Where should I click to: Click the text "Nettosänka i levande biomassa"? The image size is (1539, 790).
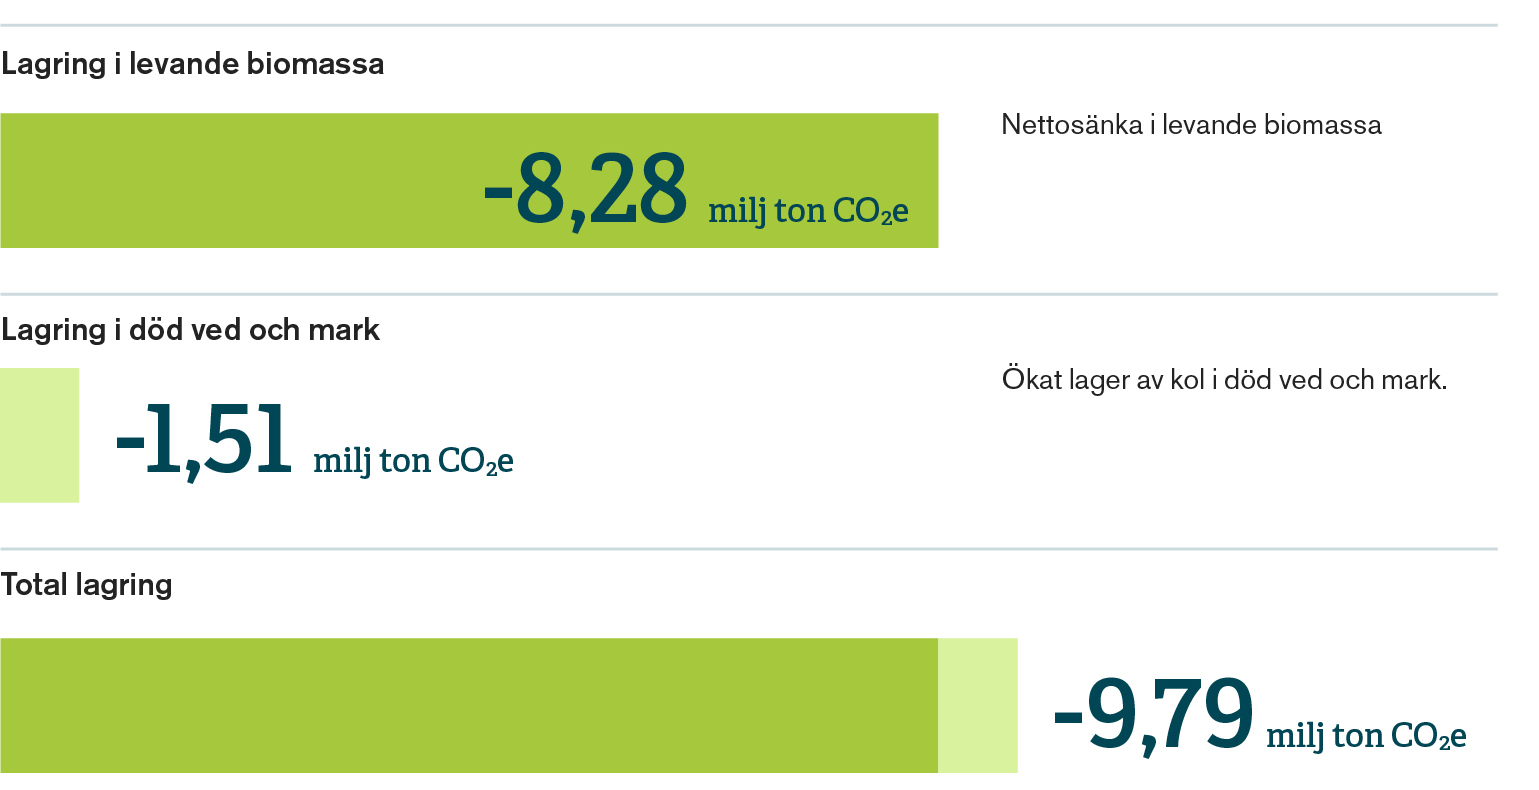[1191, 125]
